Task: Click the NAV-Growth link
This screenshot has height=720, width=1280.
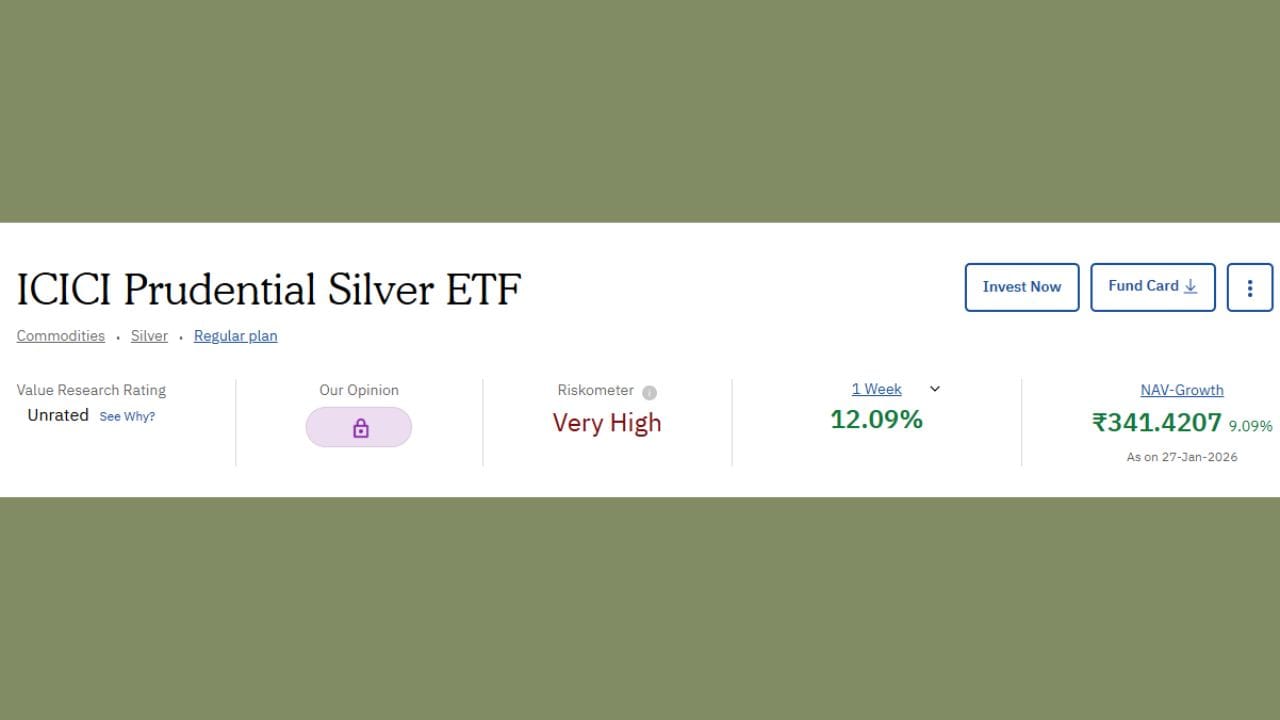Action: [x=1182, y=390]
